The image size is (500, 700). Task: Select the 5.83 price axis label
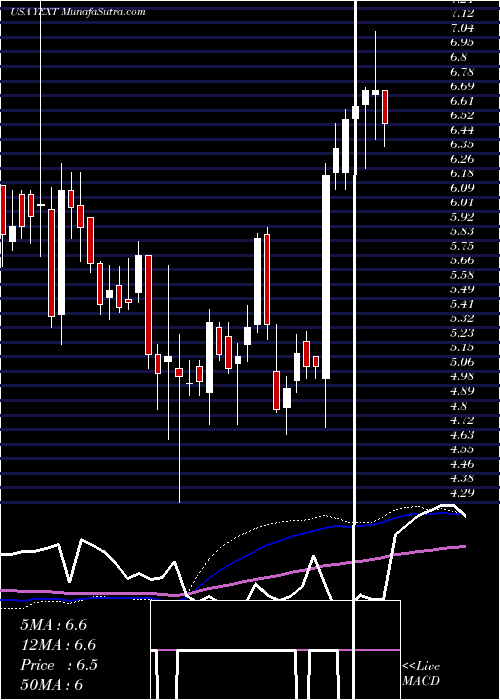462,231
